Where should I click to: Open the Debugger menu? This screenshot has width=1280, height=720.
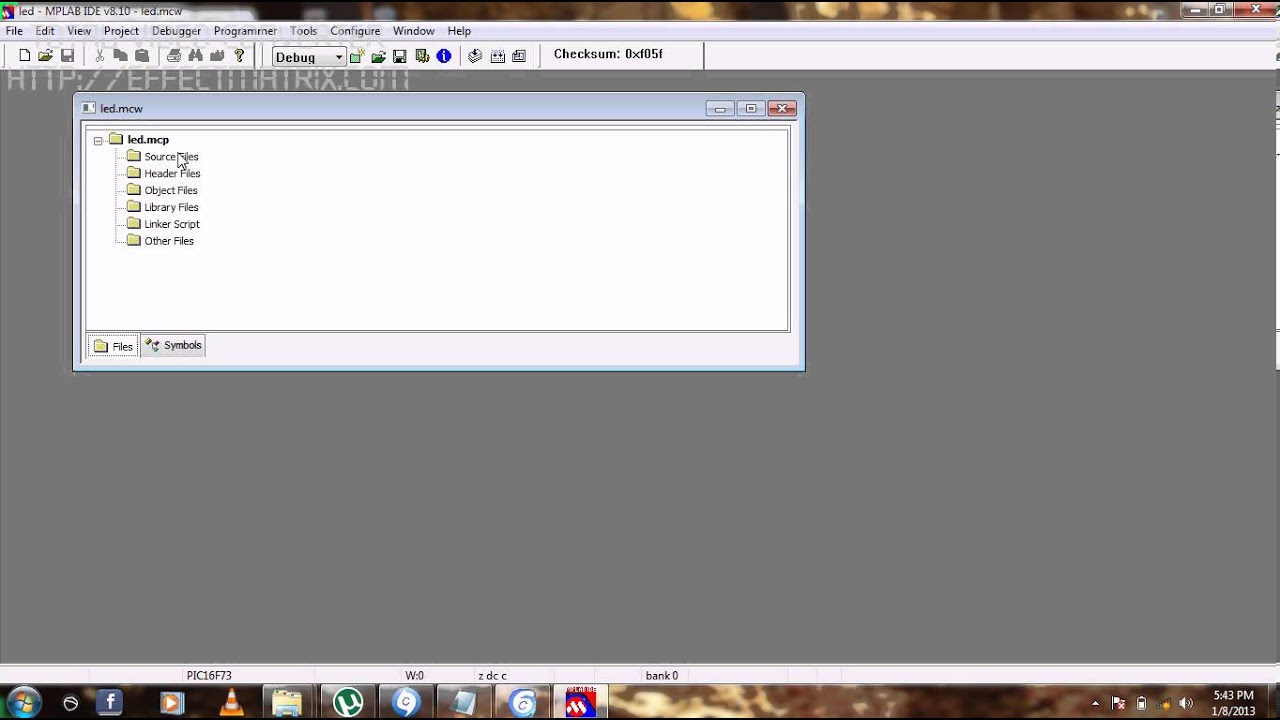tap(176, 31)
